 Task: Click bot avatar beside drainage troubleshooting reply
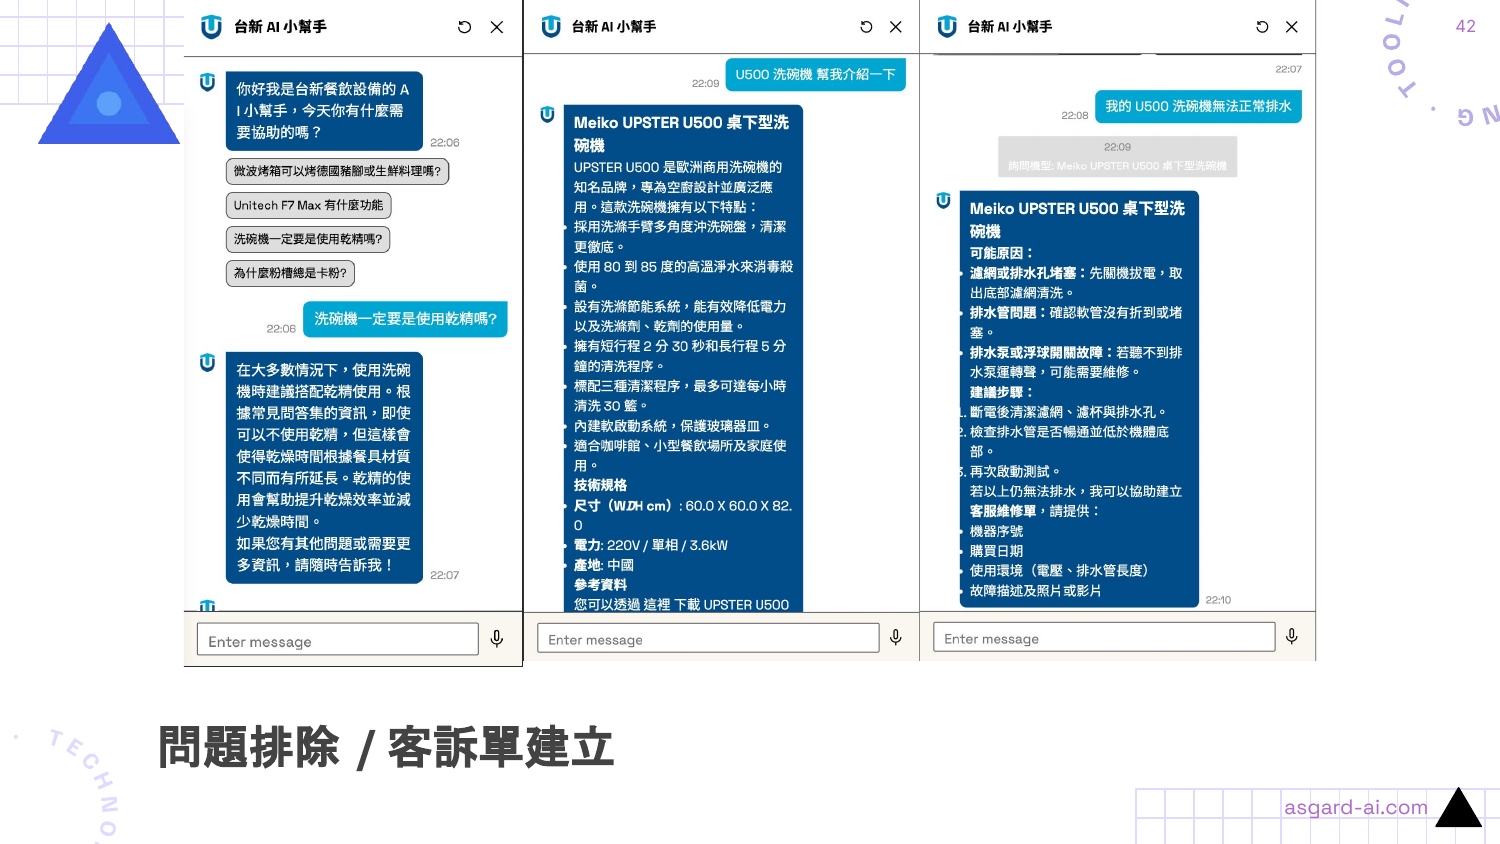click(943, 200)
